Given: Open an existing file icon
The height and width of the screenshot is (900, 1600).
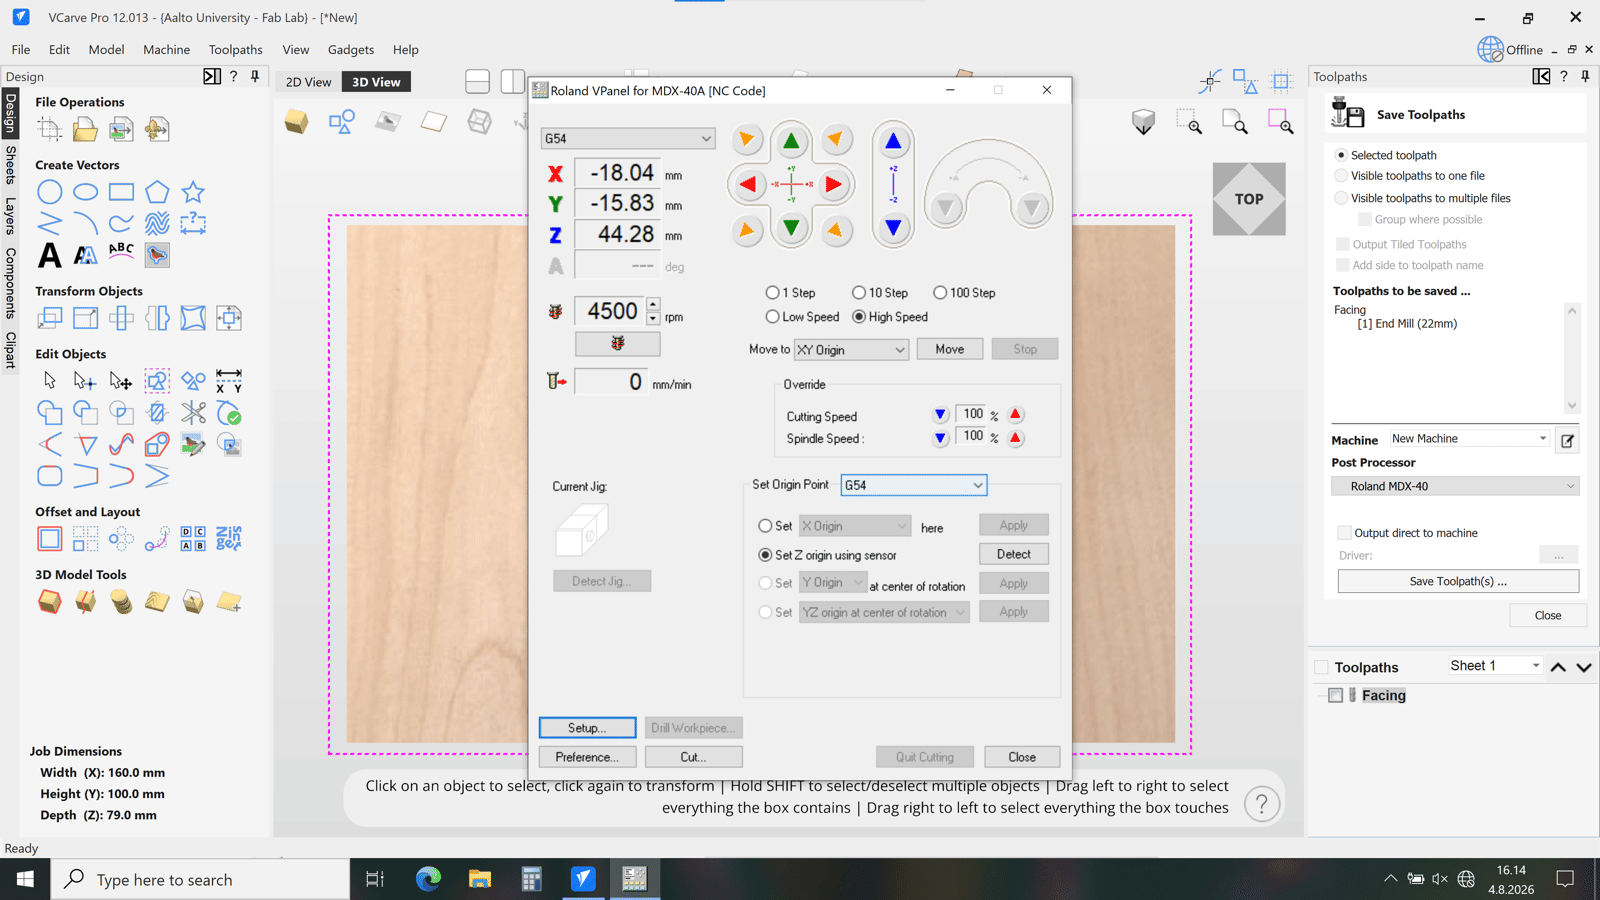Looking at the screenshot, I should [86, 129].
